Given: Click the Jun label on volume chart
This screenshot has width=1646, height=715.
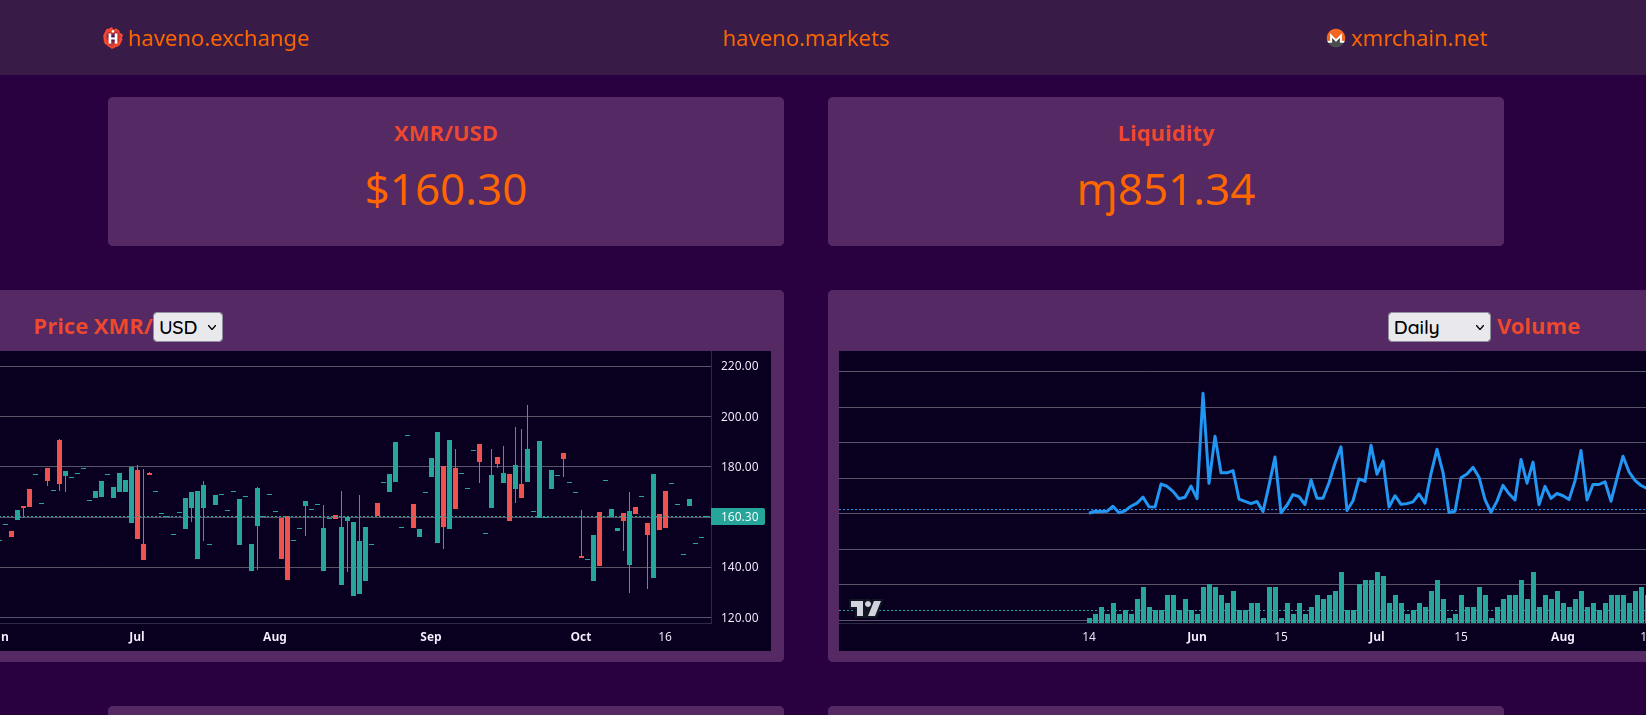Looking at the screenshot, I should click(1196, 637).
